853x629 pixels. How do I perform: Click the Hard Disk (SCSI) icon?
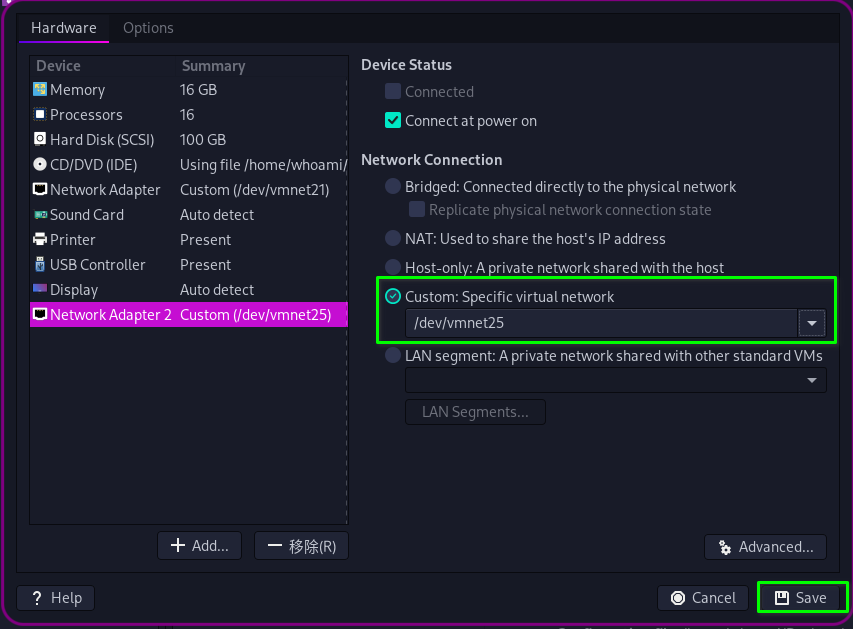click(40, 140)
